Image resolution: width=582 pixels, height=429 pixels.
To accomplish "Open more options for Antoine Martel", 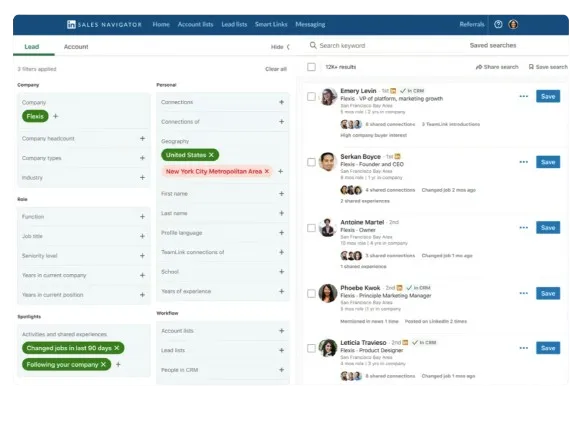I will pyautogui.click(x=524, y=227).
